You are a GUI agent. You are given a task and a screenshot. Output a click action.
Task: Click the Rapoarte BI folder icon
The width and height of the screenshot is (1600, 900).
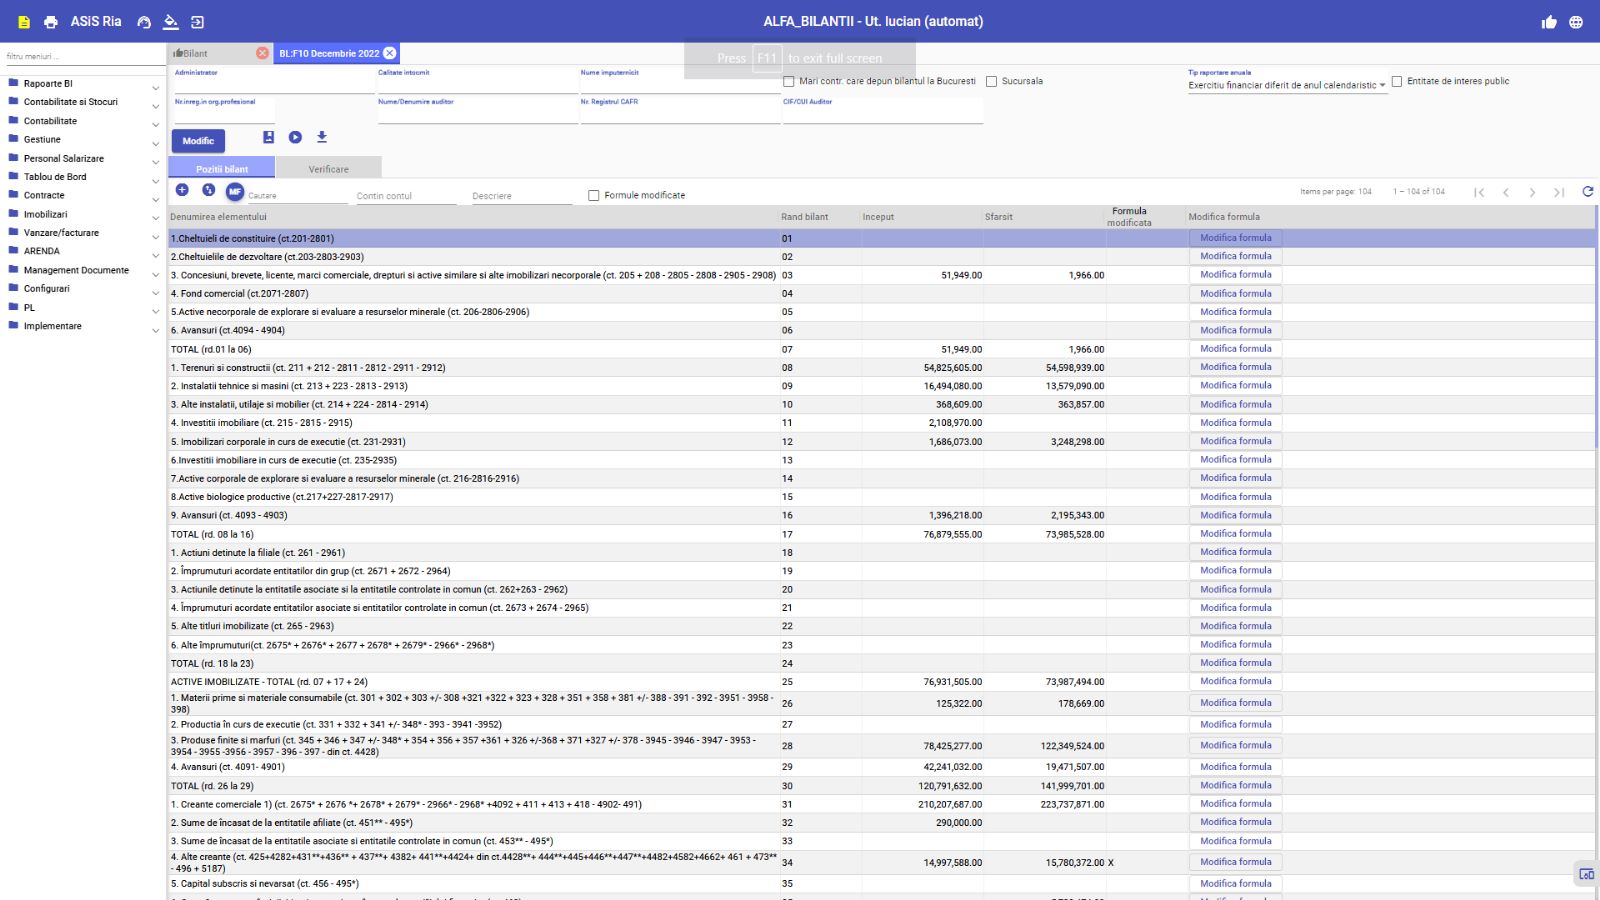click(14, 83)
